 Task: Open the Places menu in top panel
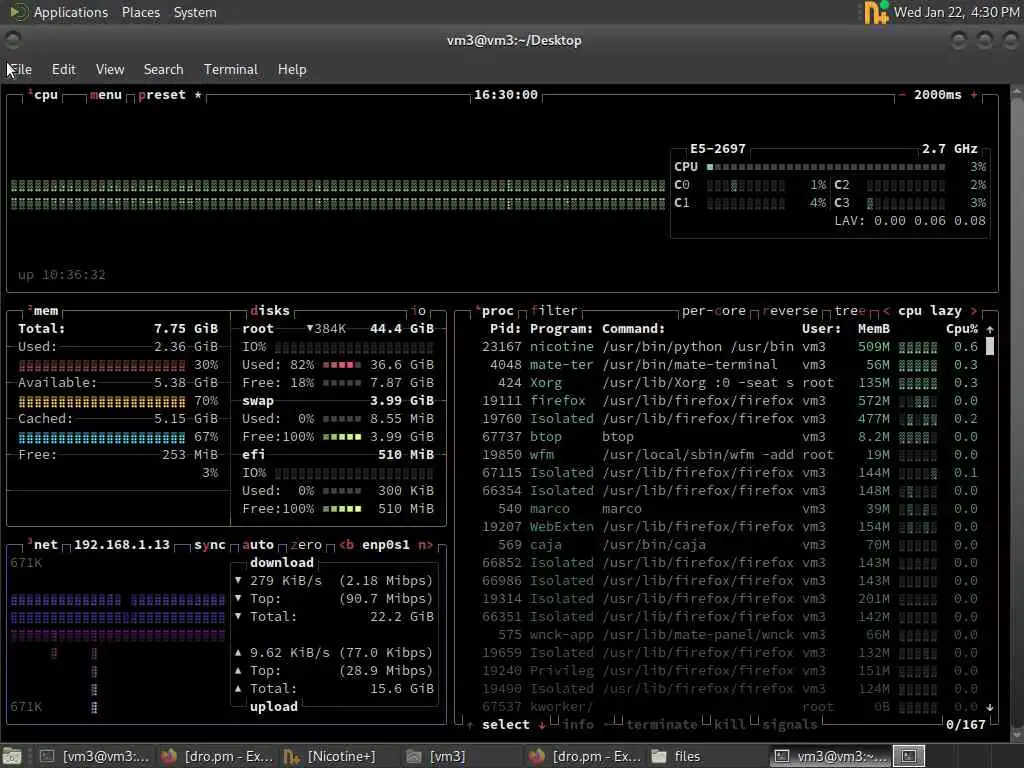pyautogui.click(x=140, y=12)
